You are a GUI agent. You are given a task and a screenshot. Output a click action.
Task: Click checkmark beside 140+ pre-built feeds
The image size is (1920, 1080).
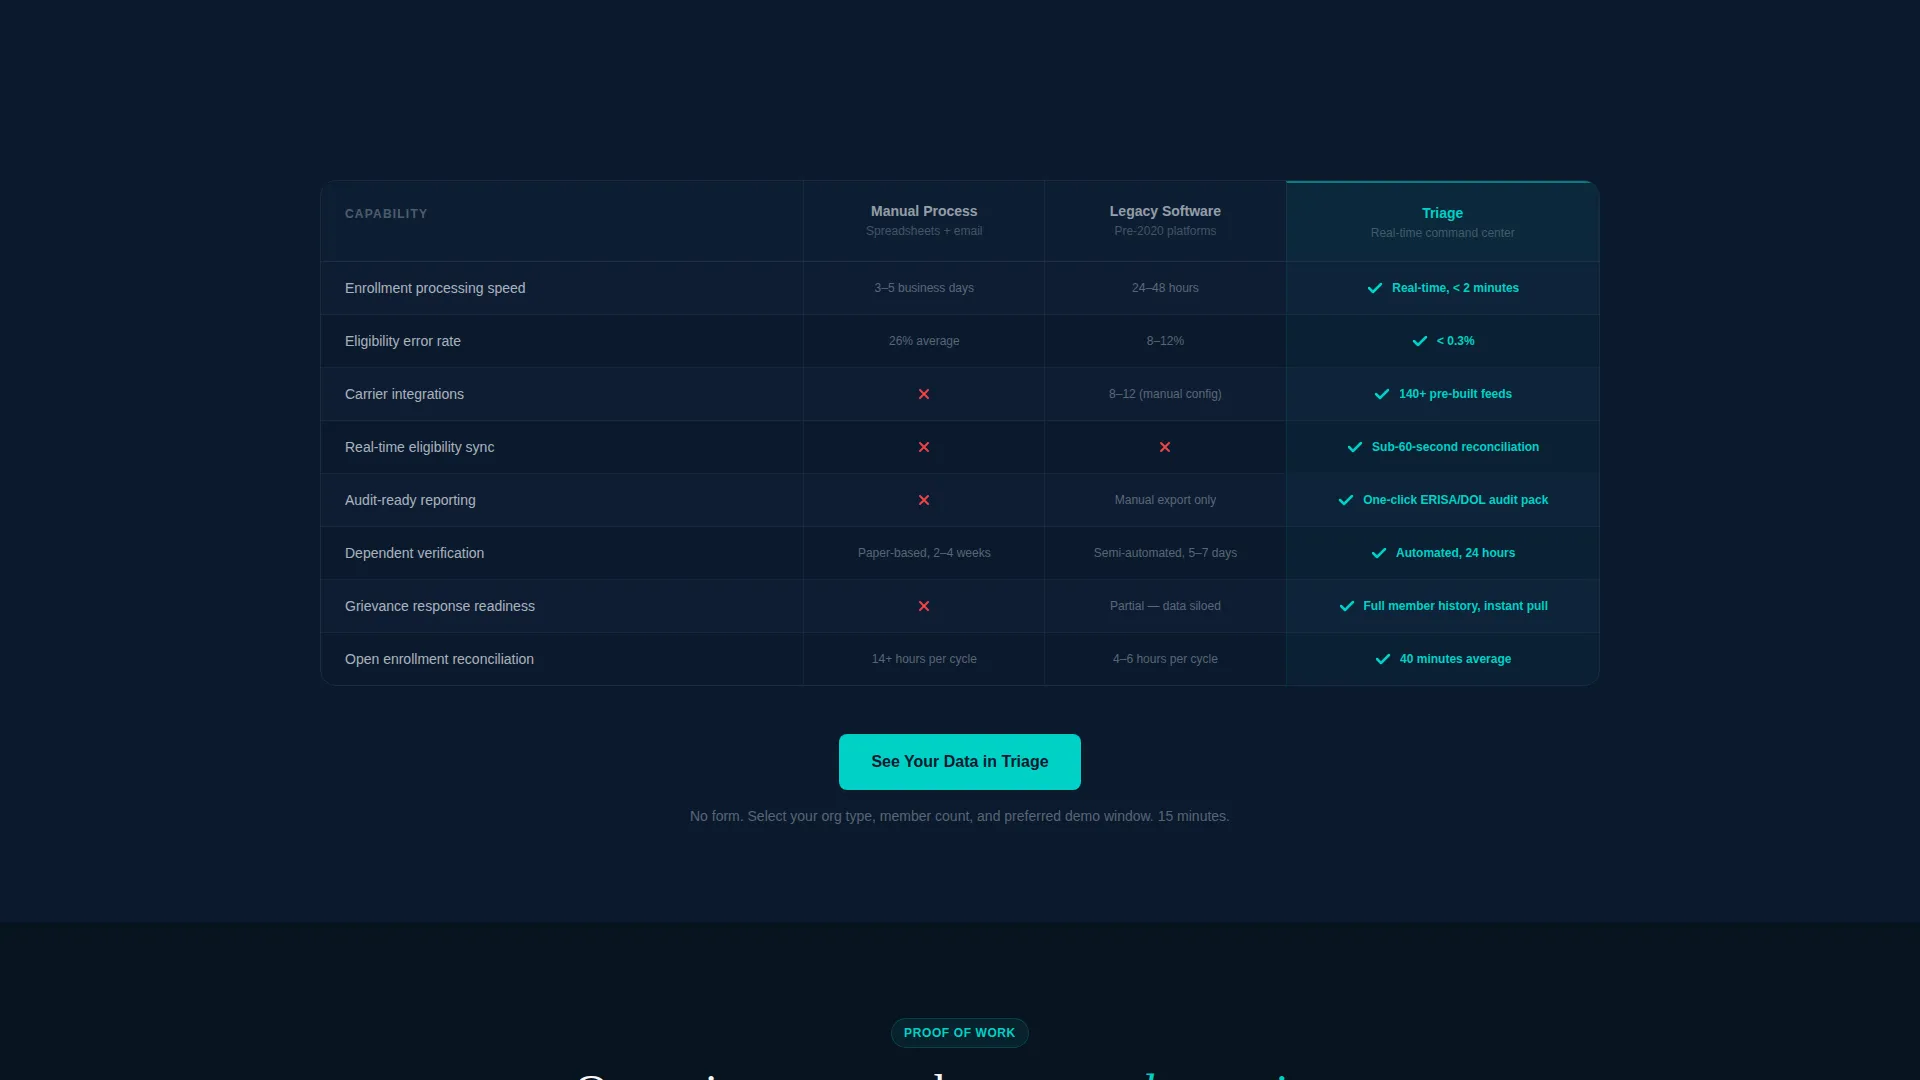click(1382, 394)
